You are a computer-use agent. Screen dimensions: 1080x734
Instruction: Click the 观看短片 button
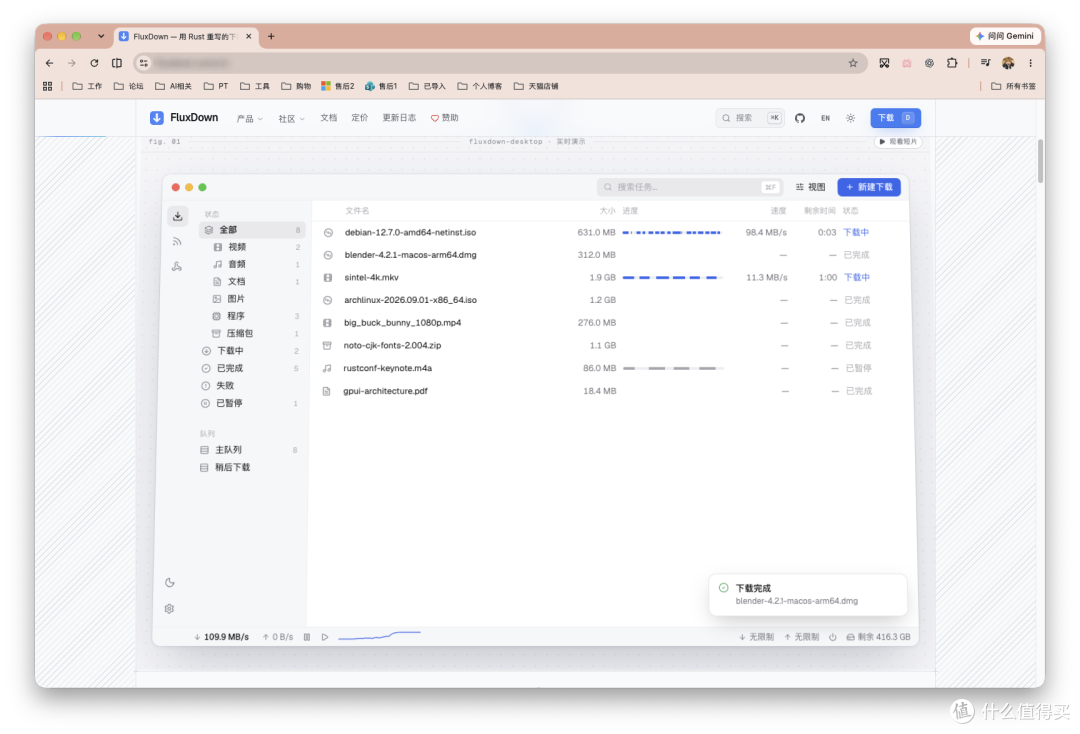click(897, 141)
